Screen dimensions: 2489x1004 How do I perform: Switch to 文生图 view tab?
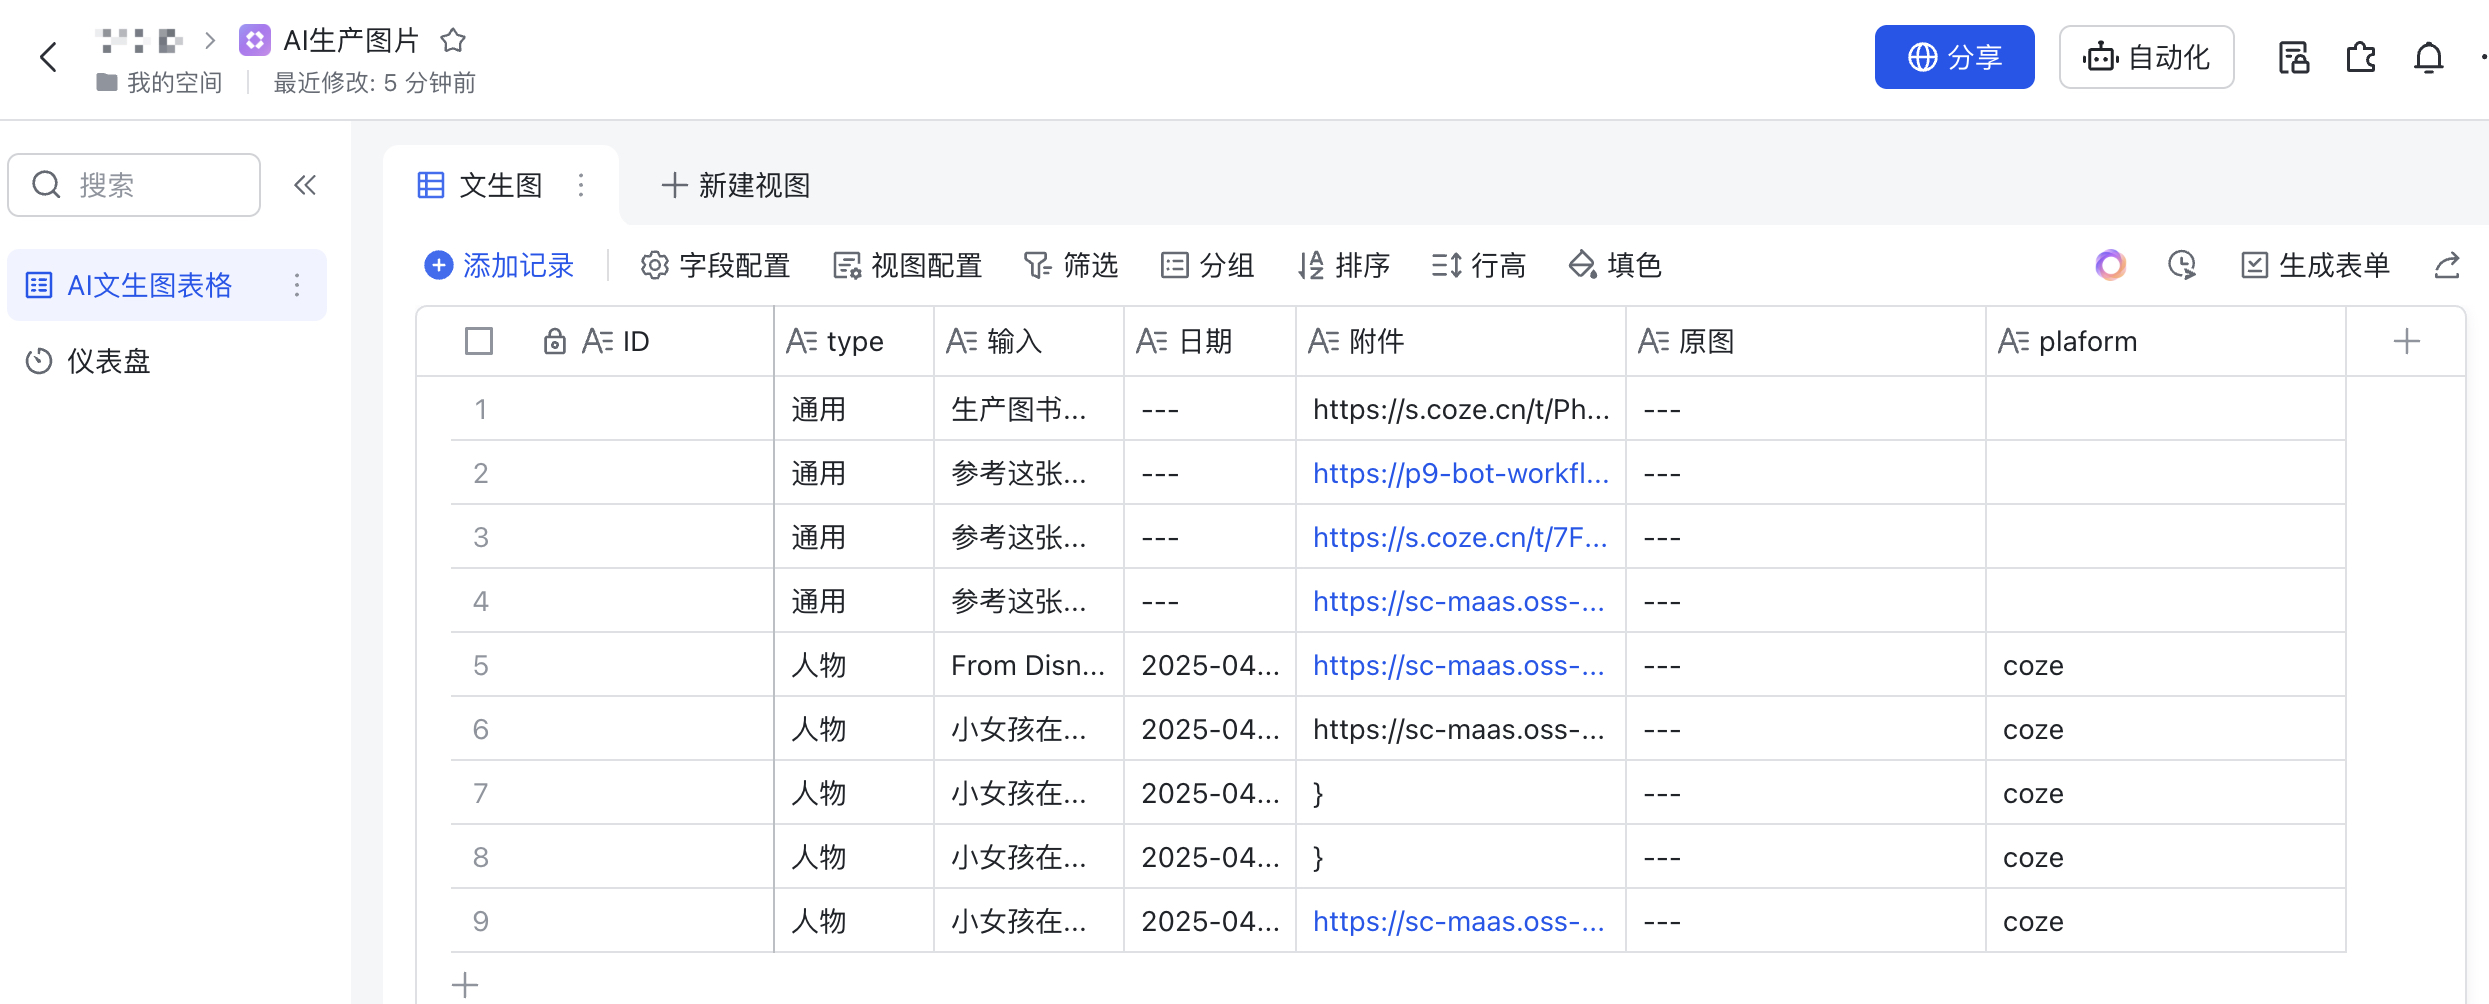coord(500,185)
